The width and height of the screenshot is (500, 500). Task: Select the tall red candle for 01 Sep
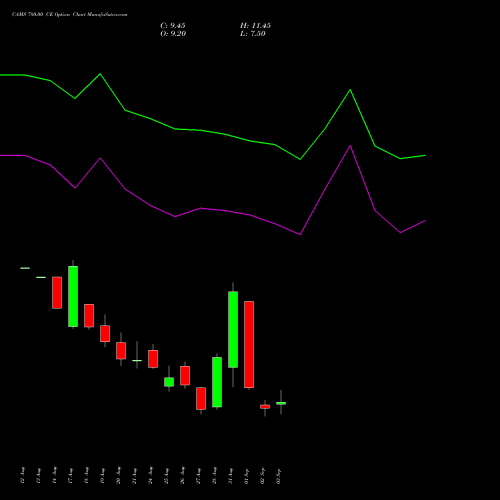[x=249, y=344]
